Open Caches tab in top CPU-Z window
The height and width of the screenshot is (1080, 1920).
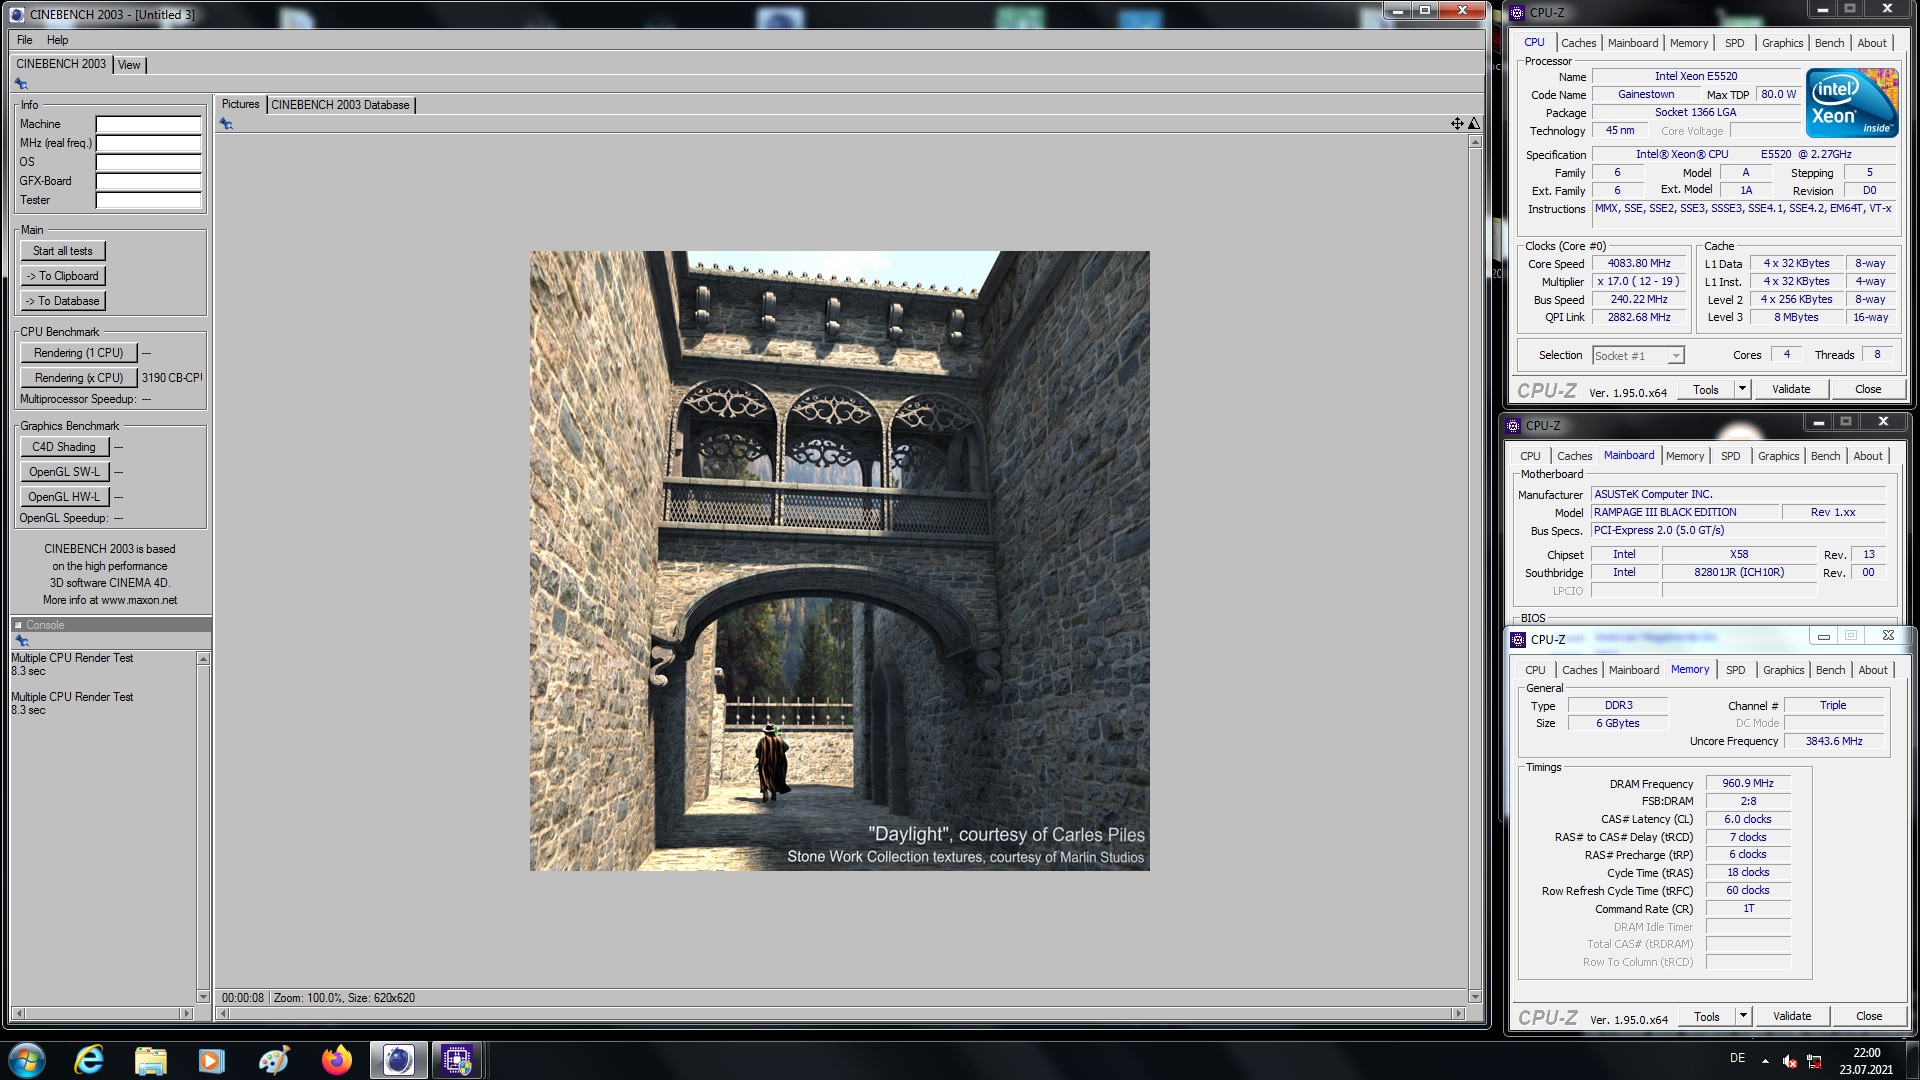click(1579, 43)
